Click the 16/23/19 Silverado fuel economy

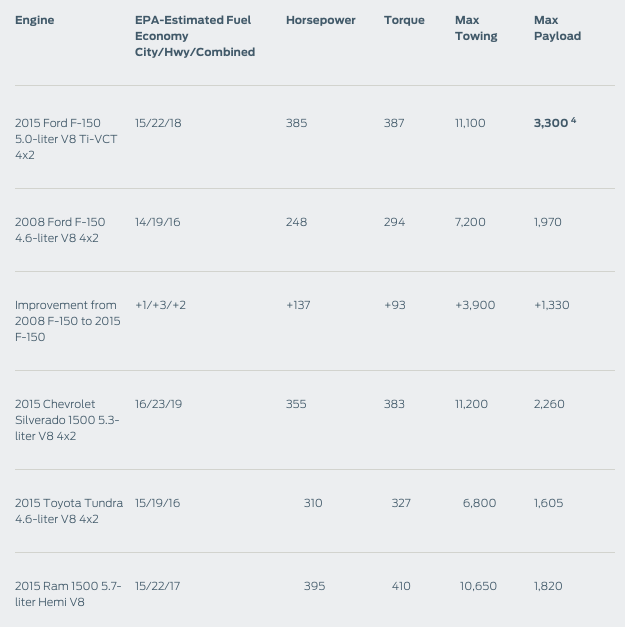click(x=158, y=404)
